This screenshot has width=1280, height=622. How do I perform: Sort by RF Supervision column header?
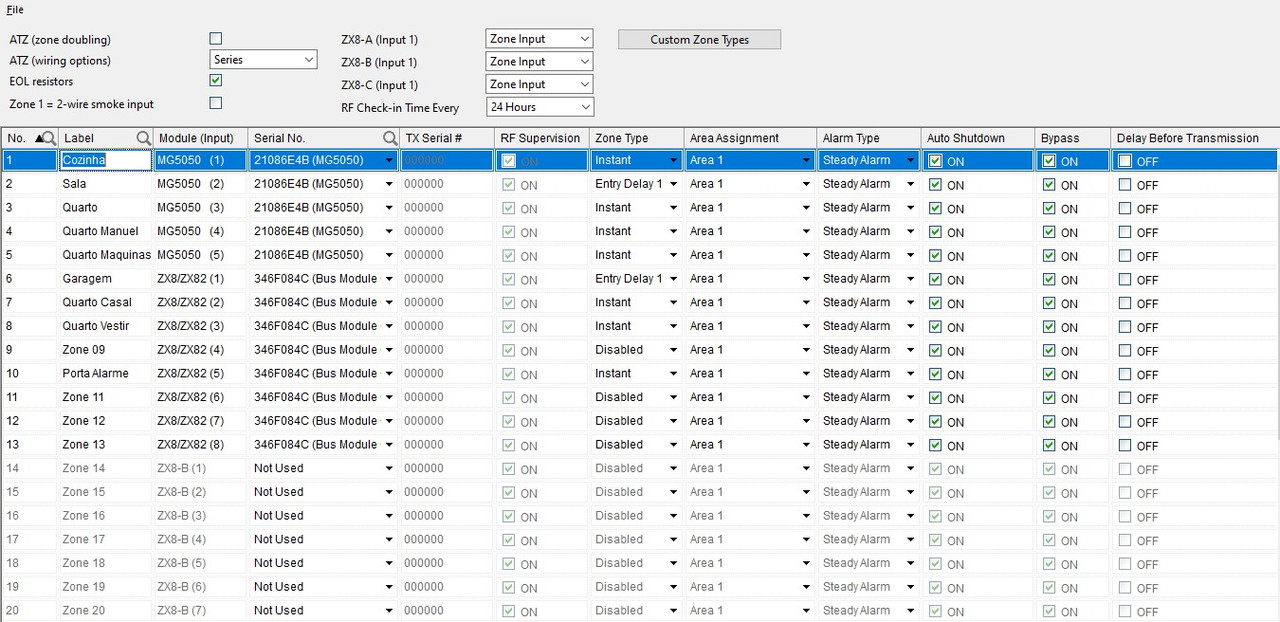coord(540,138)
